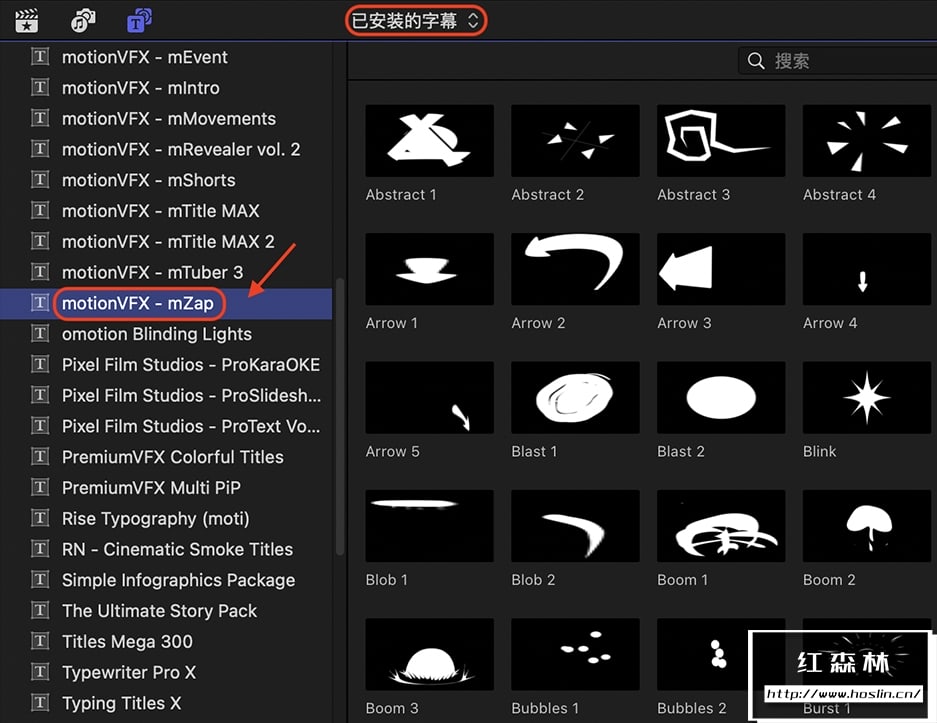The image size is (937, 723).
Task: Select the Blink title thumbnail
Action: click(x=867, y=397)
